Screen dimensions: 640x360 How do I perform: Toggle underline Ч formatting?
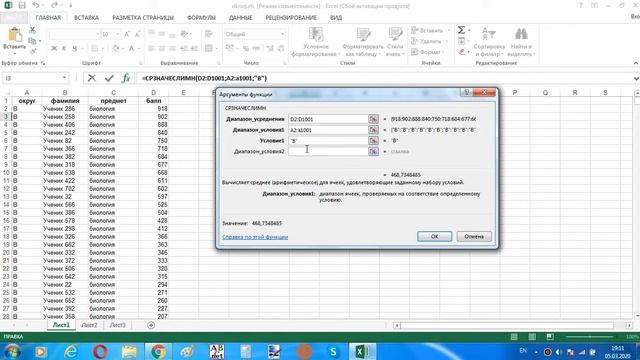(x=74, y=49)
